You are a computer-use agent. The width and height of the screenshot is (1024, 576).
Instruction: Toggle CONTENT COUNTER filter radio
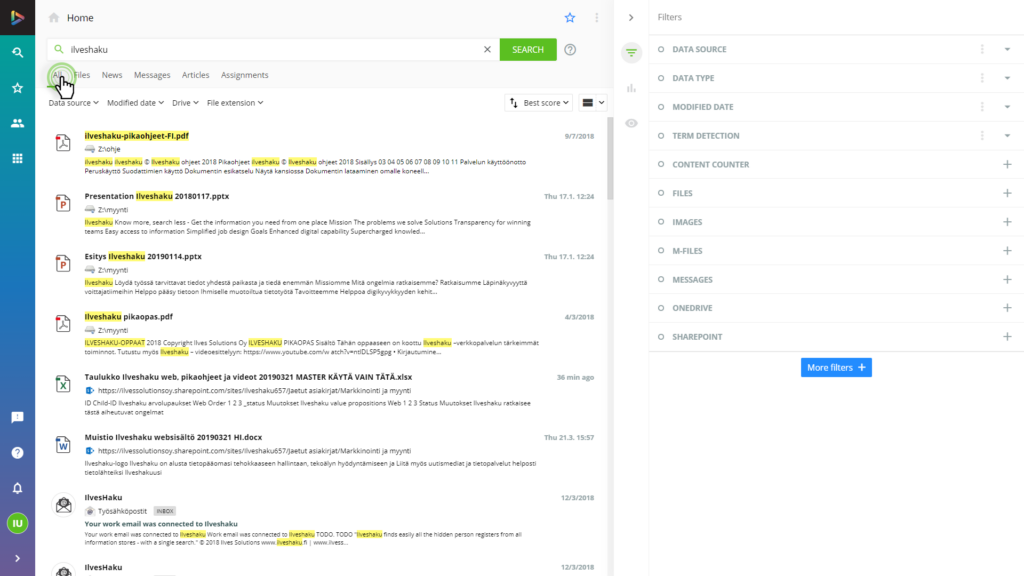pos(661,165)
